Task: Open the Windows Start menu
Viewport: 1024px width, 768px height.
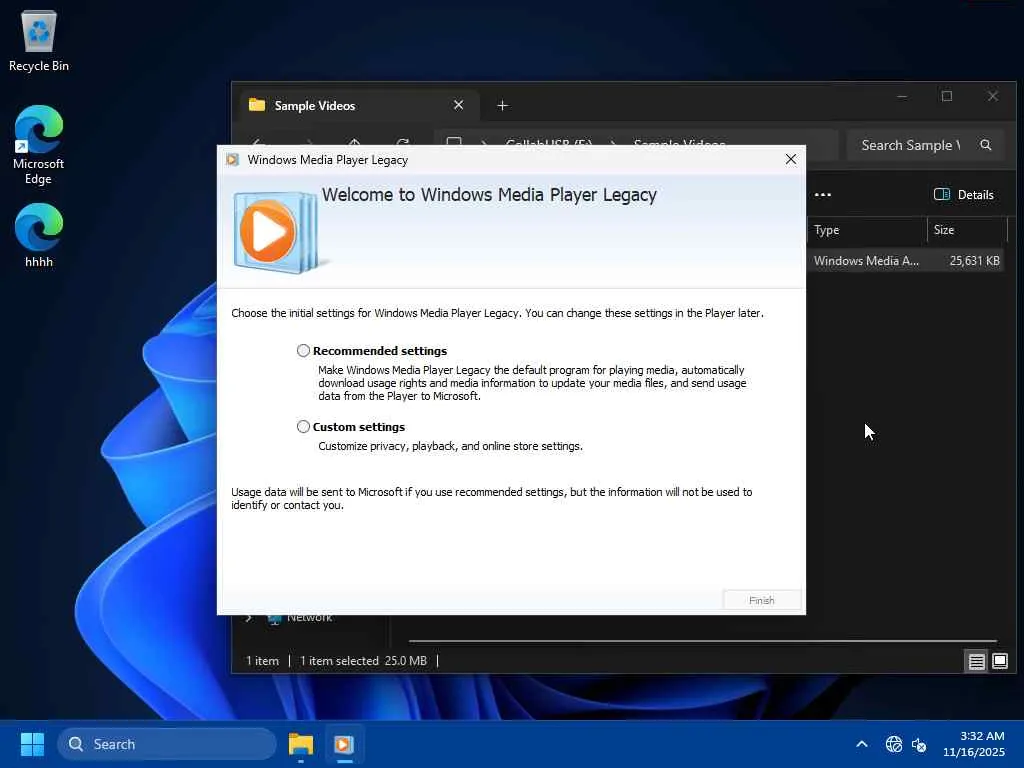Action: click(x=32, y=744)
